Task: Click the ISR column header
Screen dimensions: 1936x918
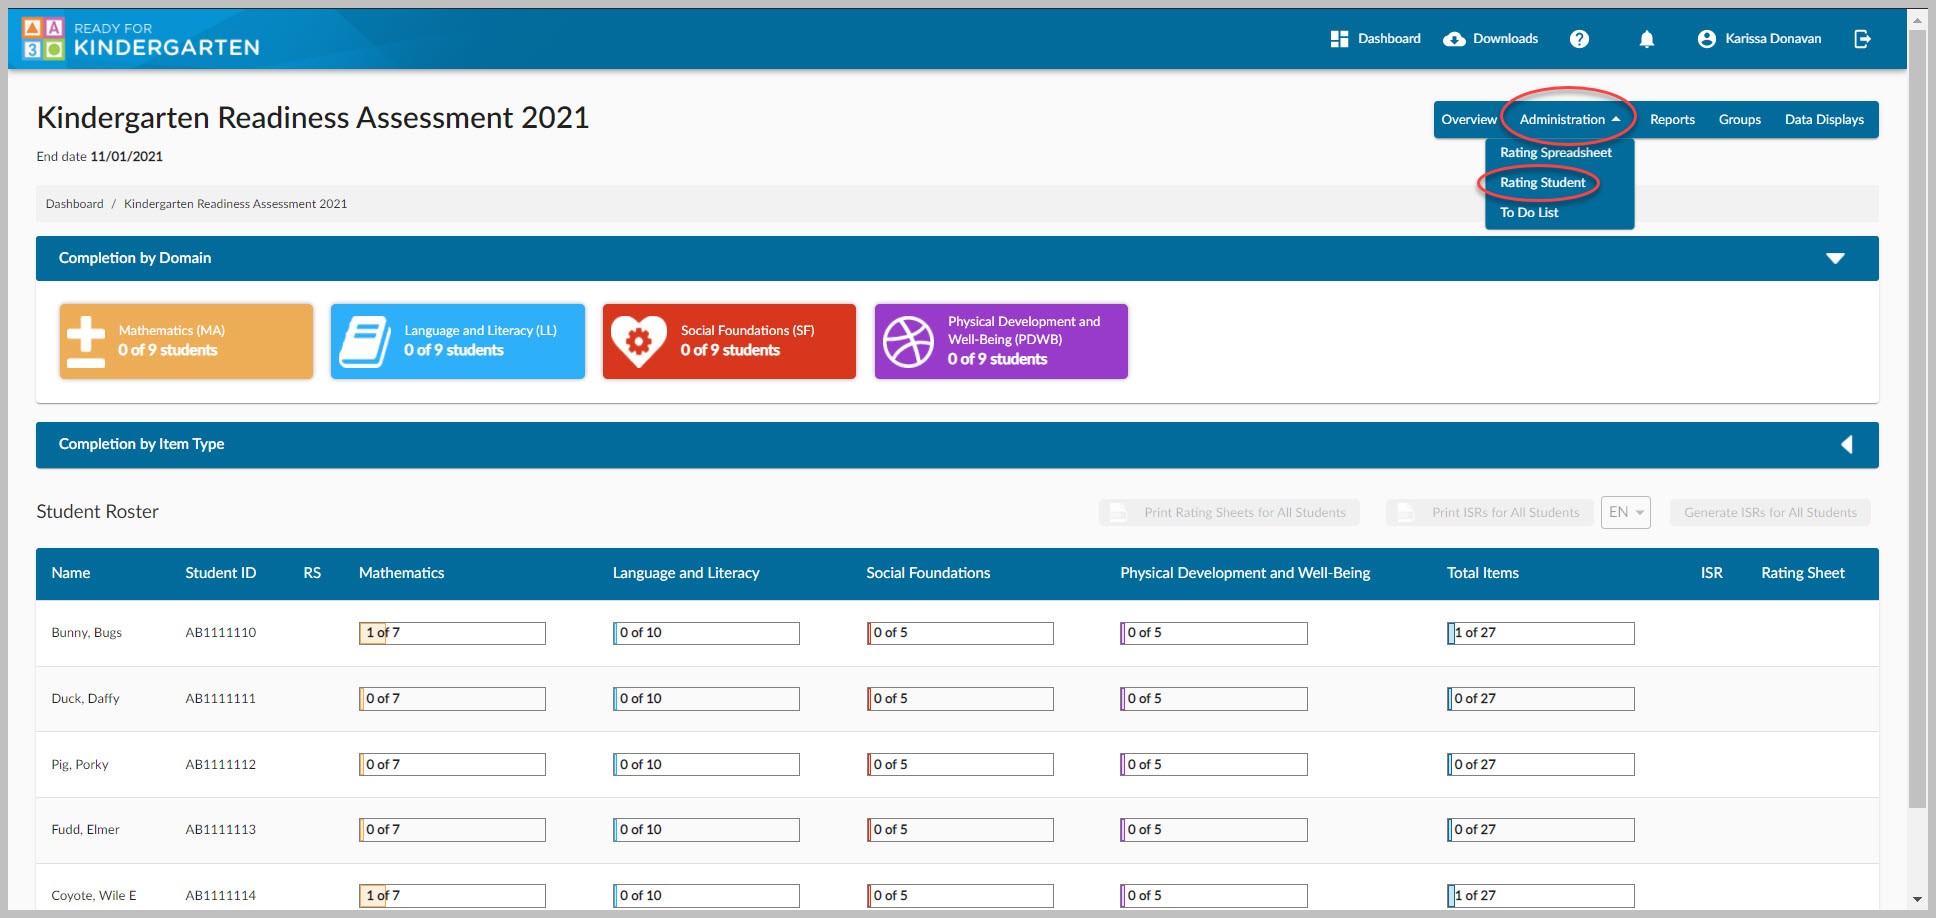Action: (x=1711, y=573)
